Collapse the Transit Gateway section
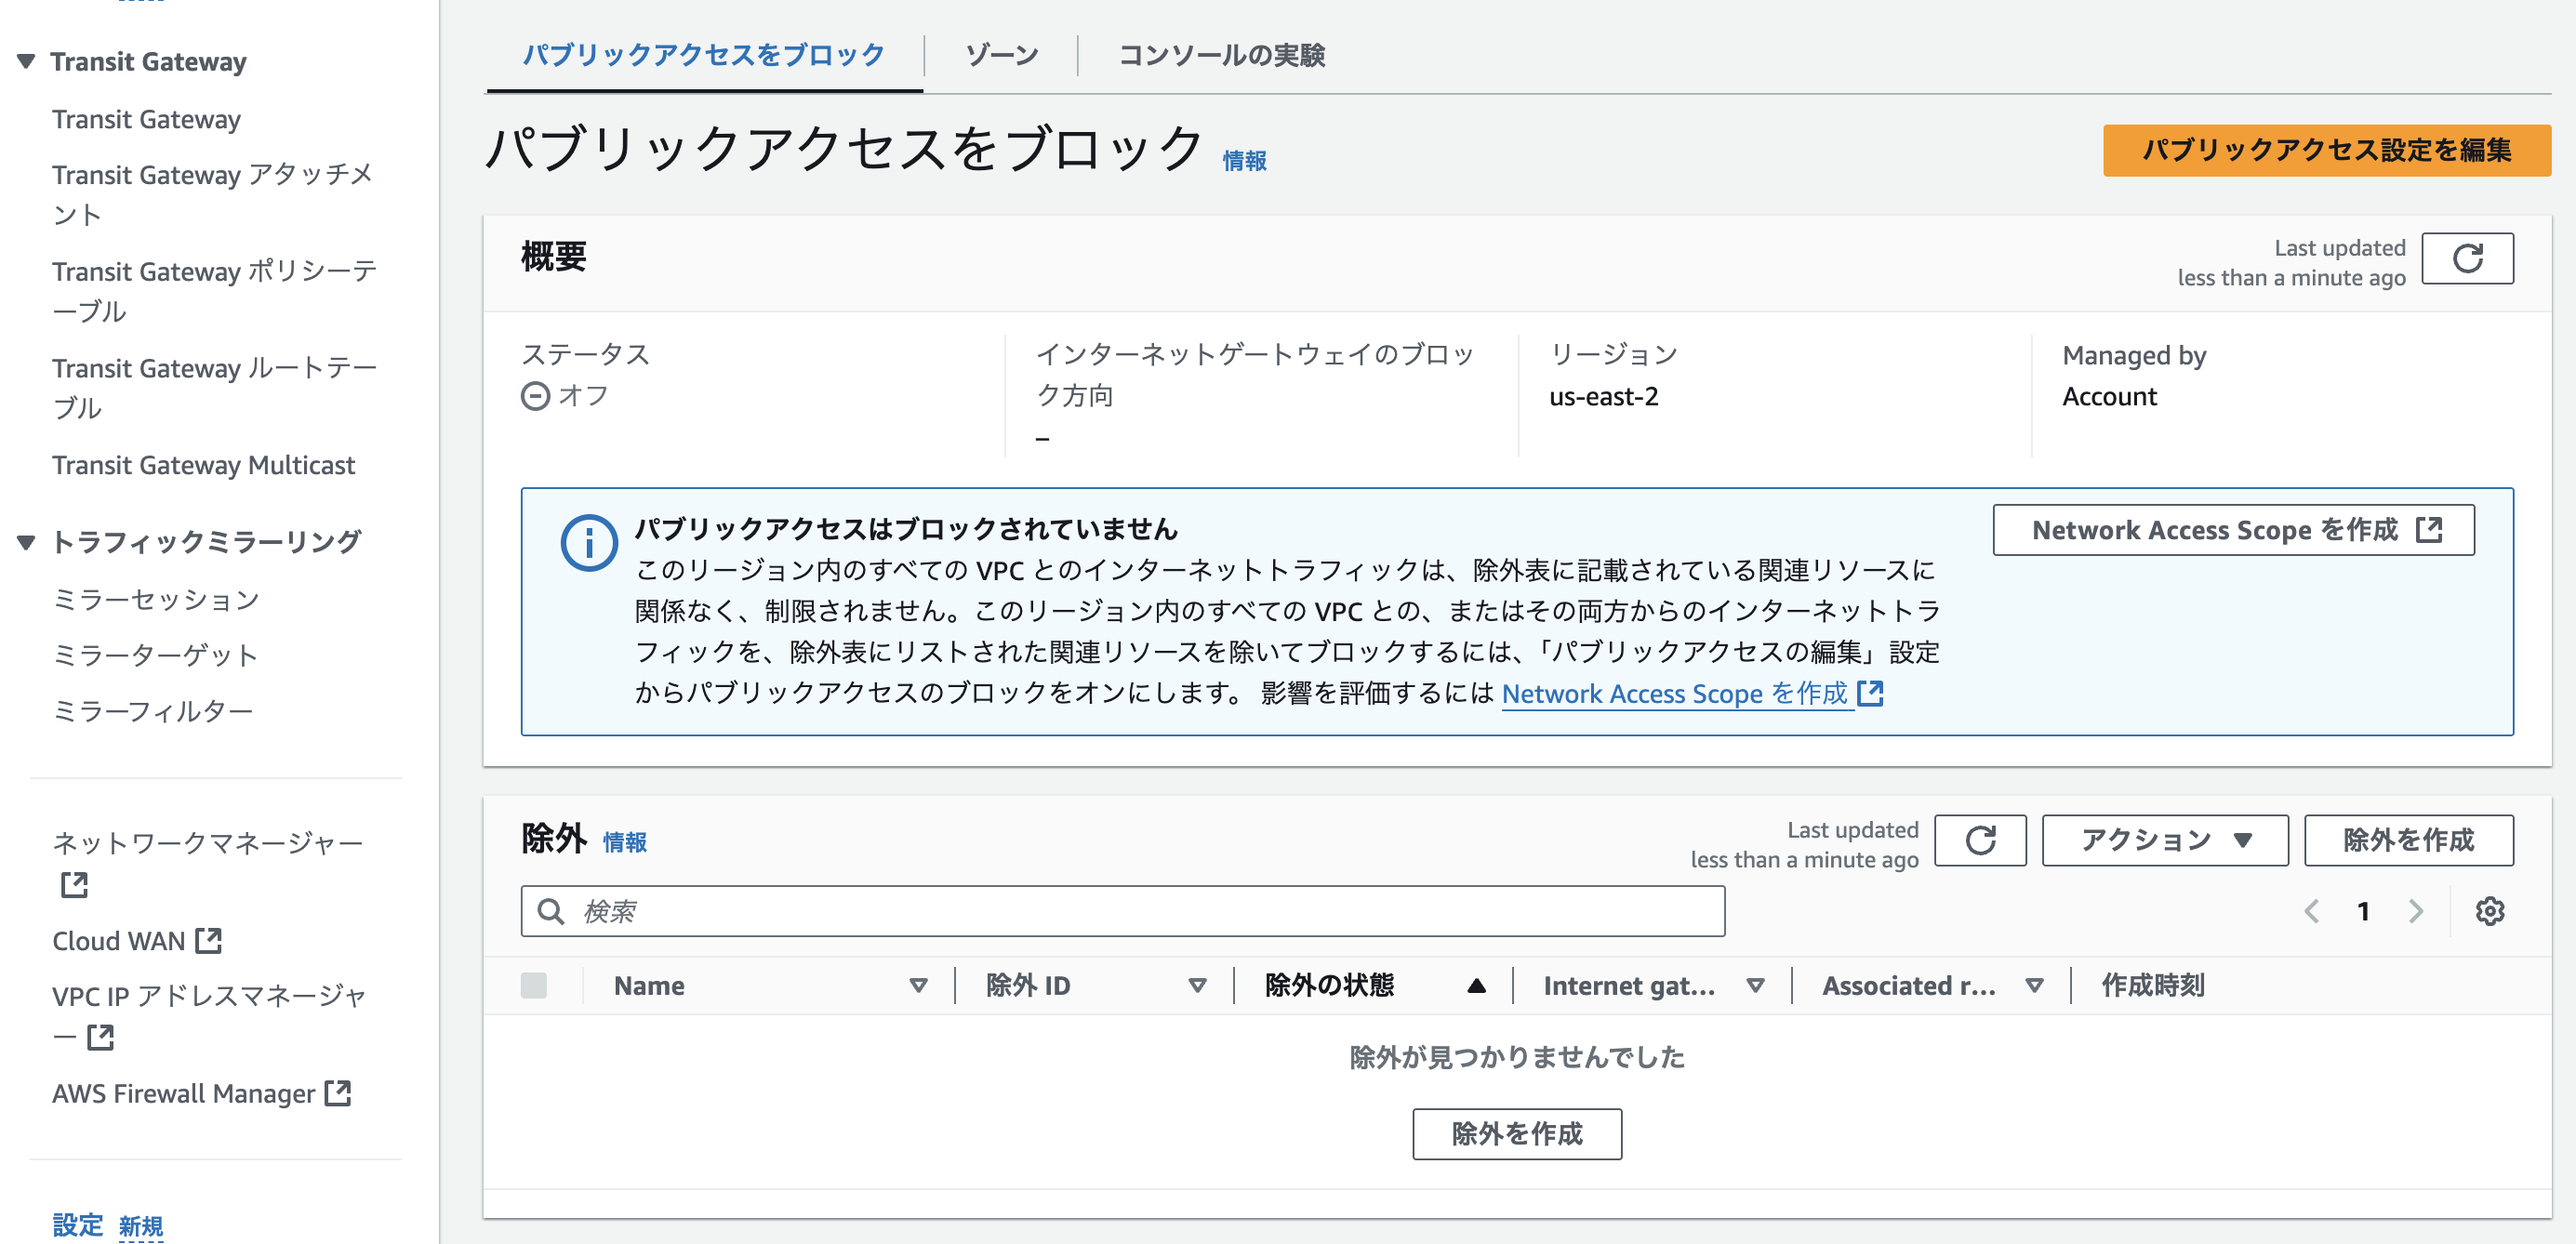The image size is (2576, 1244). 25,61
